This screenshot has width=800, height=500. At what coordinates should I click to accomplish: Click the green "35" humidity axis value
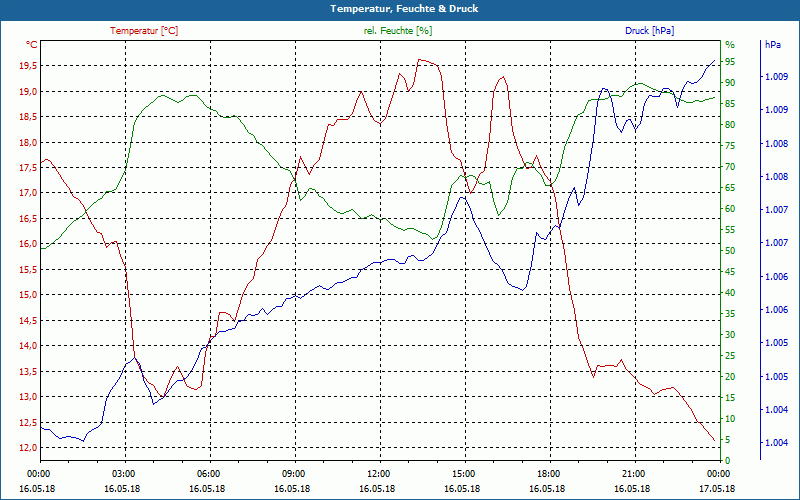coord(730,314)
